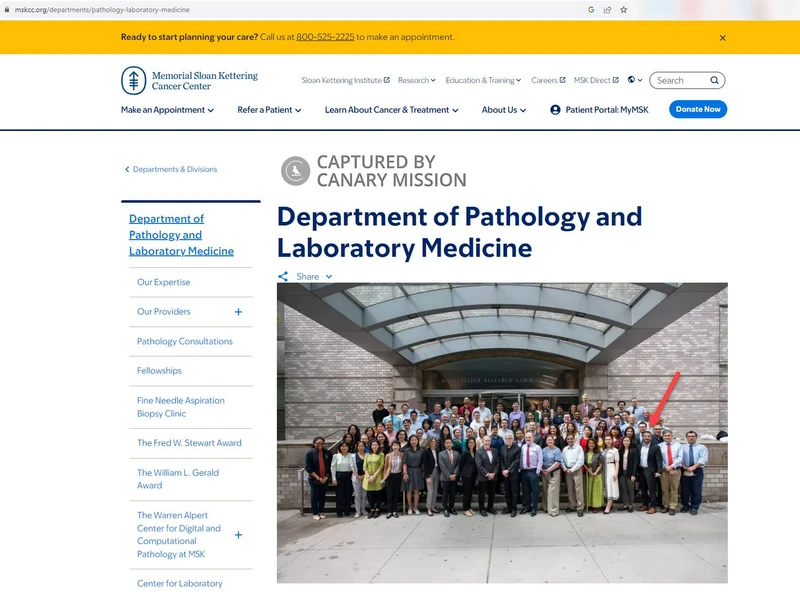Click the Share icon above the photo

(x=283, y=277)
